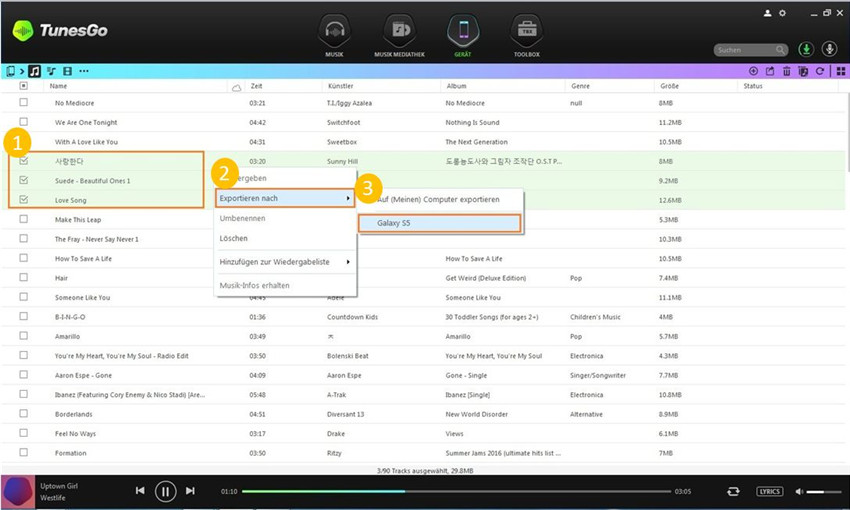Open the now playing album artwork

pos(18,492)
